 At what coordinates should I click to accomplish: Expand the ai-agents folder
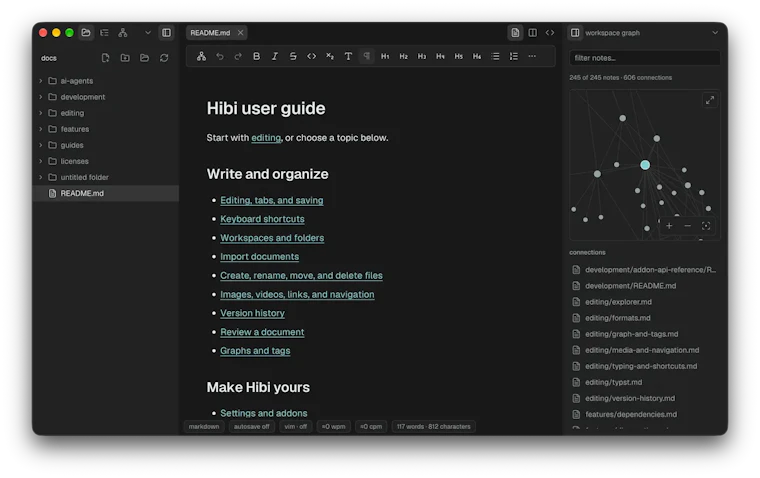(41, 81)
